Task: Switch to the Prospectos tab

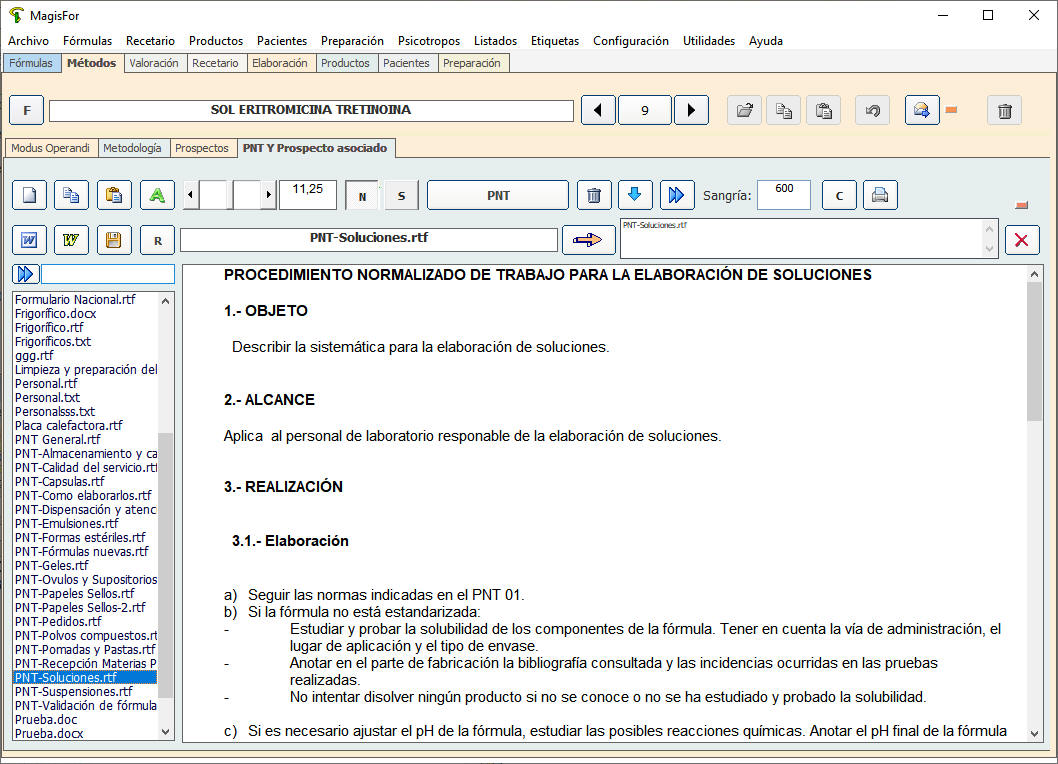Action: coord(202,148)
